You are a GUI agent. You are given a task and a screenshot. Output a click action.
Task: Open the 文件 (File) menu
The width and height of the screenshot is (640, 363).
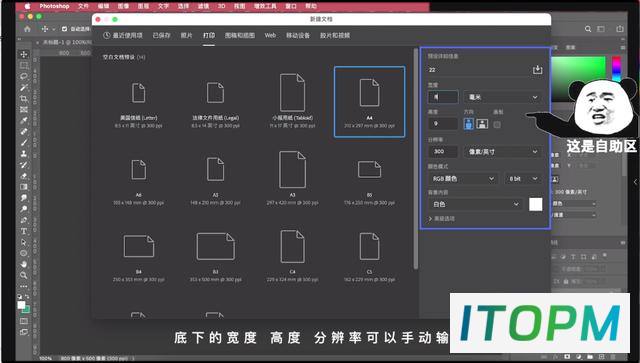click(83, 6)
